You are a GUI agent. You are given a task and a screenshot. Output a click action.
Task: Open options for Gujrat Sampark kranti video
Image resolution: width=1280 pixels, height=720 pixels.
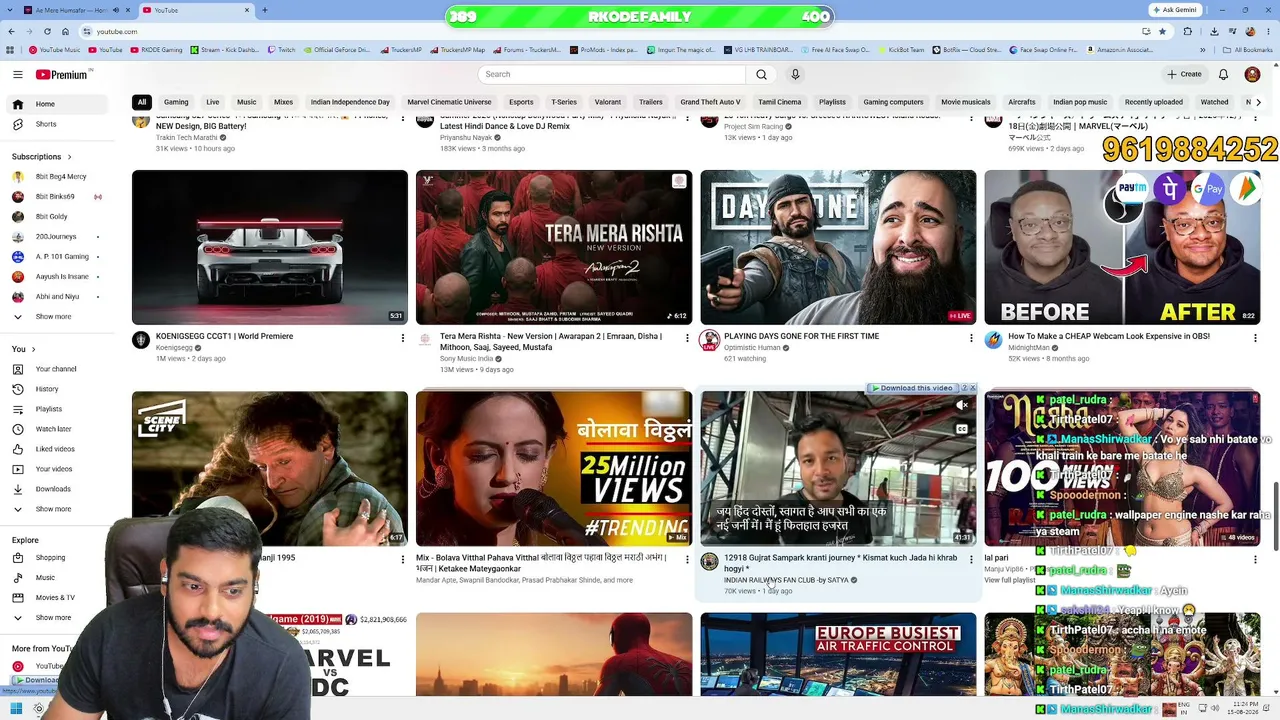[971, 560]
